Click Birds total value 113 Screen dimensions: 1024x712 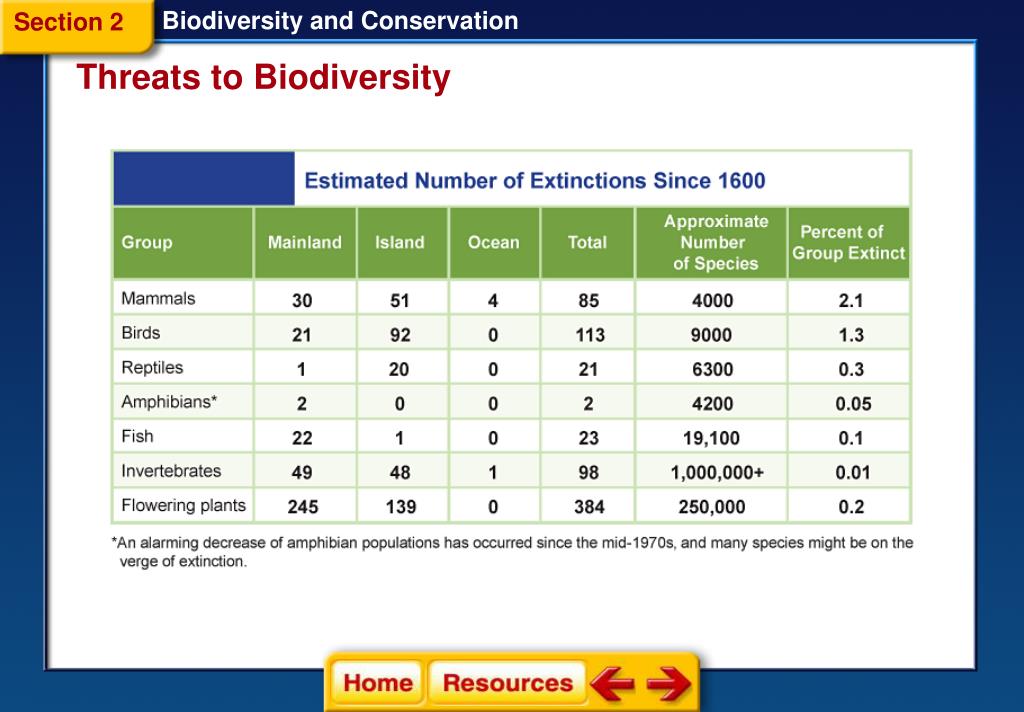(x=590, y=335)
